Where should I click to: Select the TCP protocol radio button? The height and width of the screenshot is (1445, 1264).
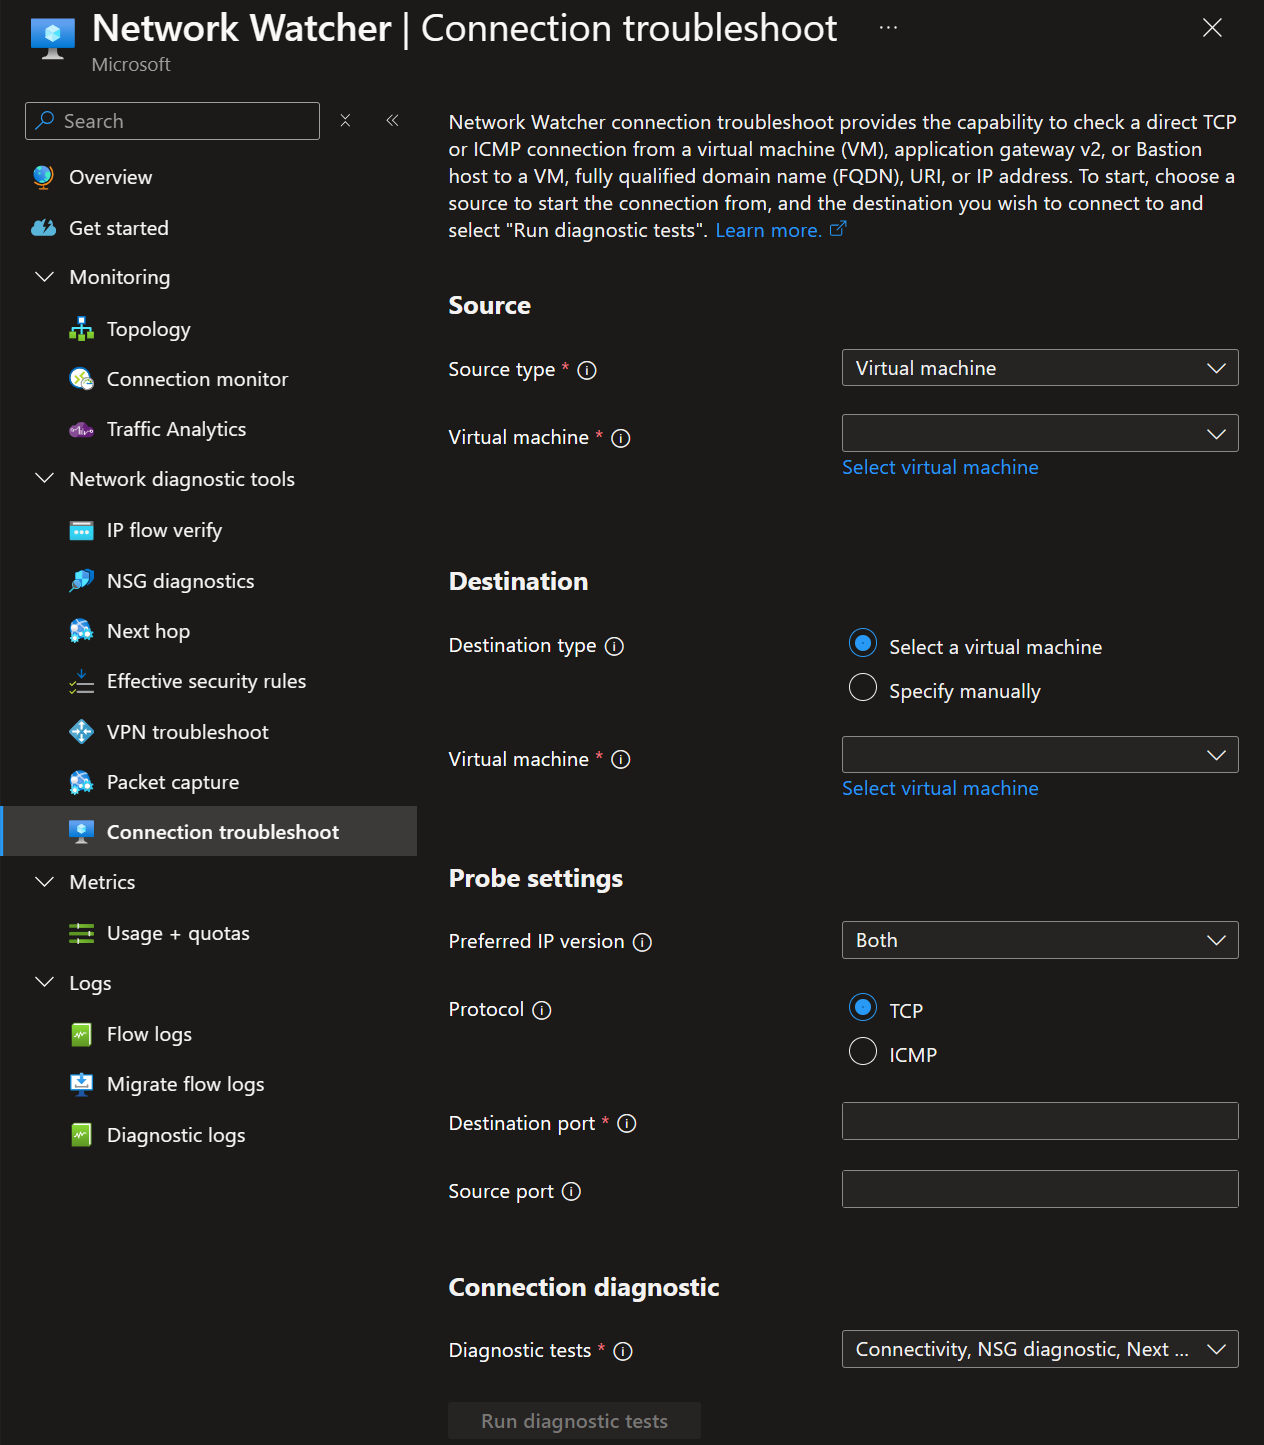pyautogui.click(x=862, y=1007)
